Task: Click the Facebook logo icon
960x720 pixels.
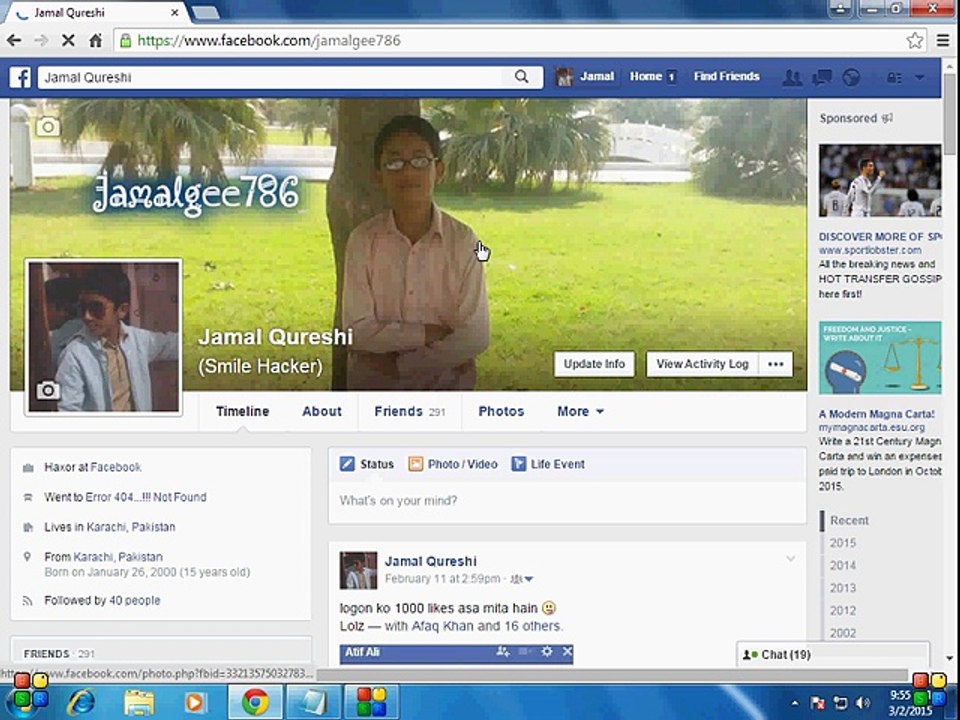Action: pyautogui.click(x=20, y=77)
